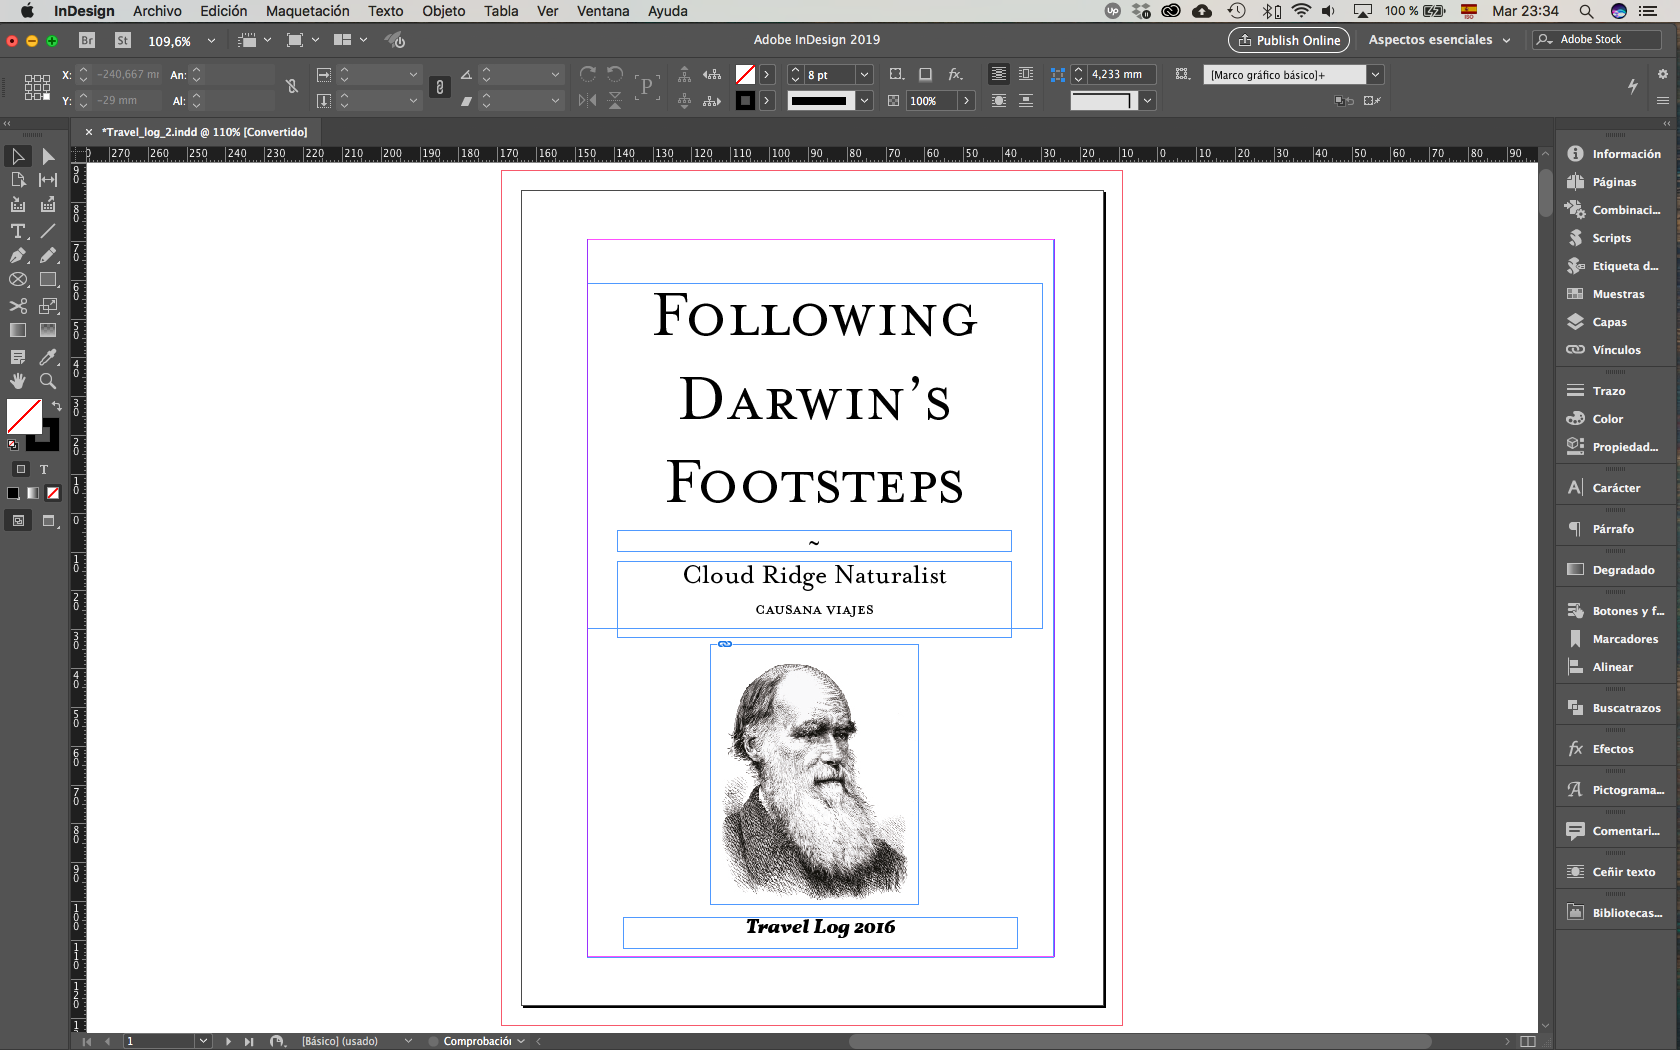Select the Gradient Feather tool
This screenshot has height=1050, width=1680.
(x=48, y=330)
